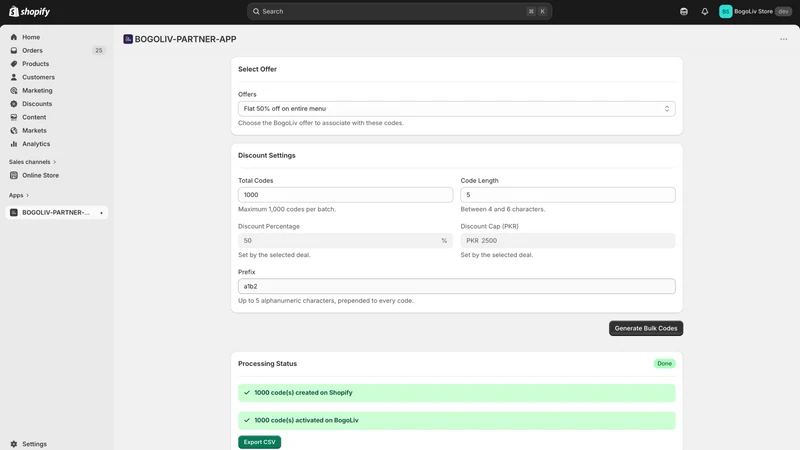Open Markets link in sidebar
This screenshot has width=800, height=450.
(x=34, y=131)
